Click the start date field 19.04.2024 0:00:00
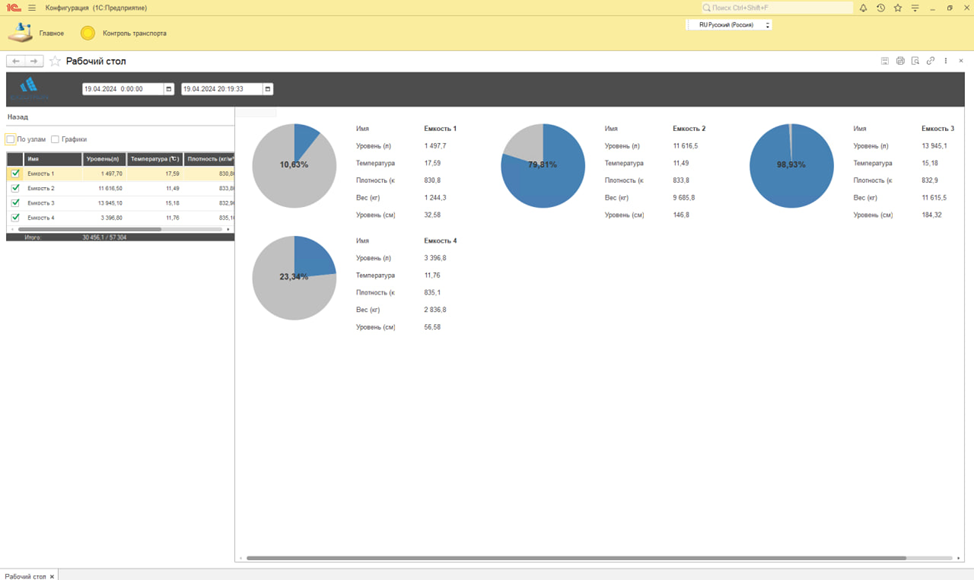 [x=122, y=89]
